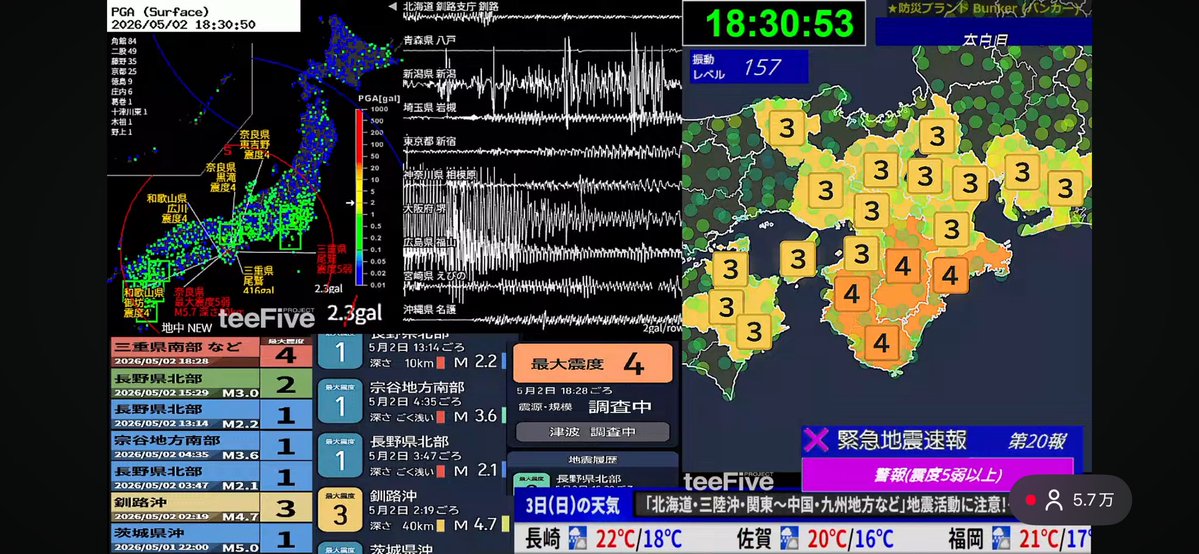Select the 長野県北部 M3.0 row
Viewport: 1199px width, 554px height.
point(212,383)
